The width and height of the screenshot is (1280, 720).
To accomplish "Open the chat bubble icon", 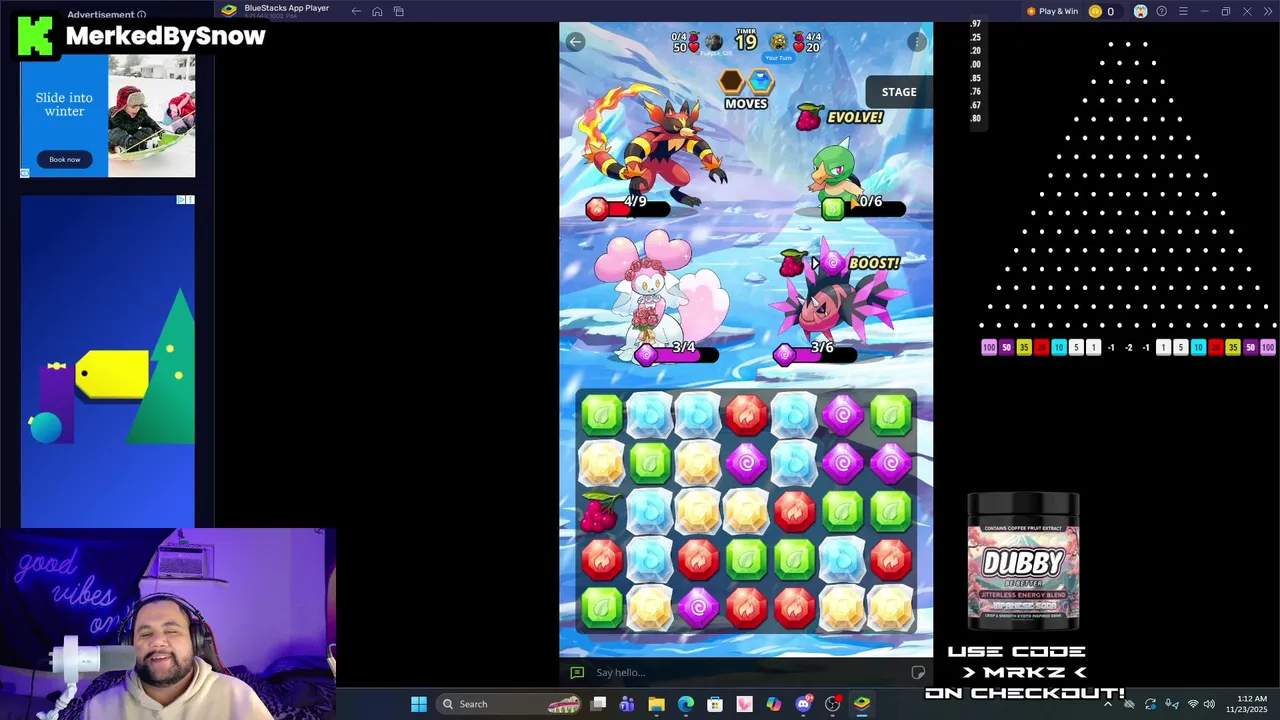I will click(x=577, y=672).
